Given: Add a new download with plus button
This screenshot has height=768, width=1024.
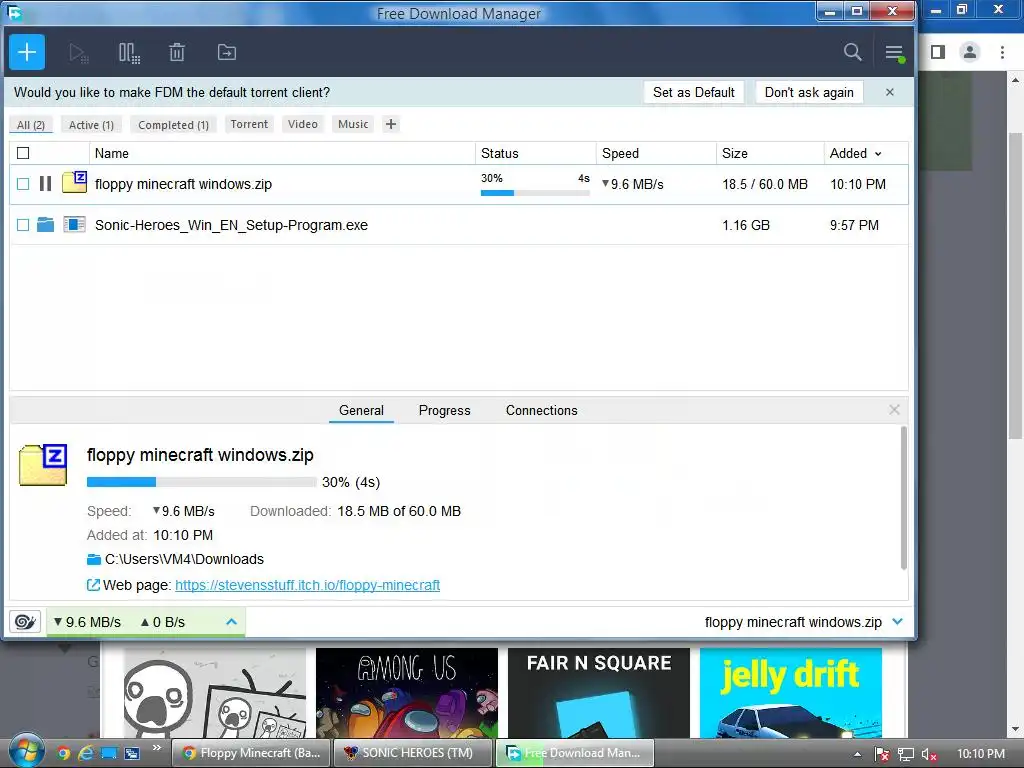Looking at the screenshot, I should [x=27, y=52].
